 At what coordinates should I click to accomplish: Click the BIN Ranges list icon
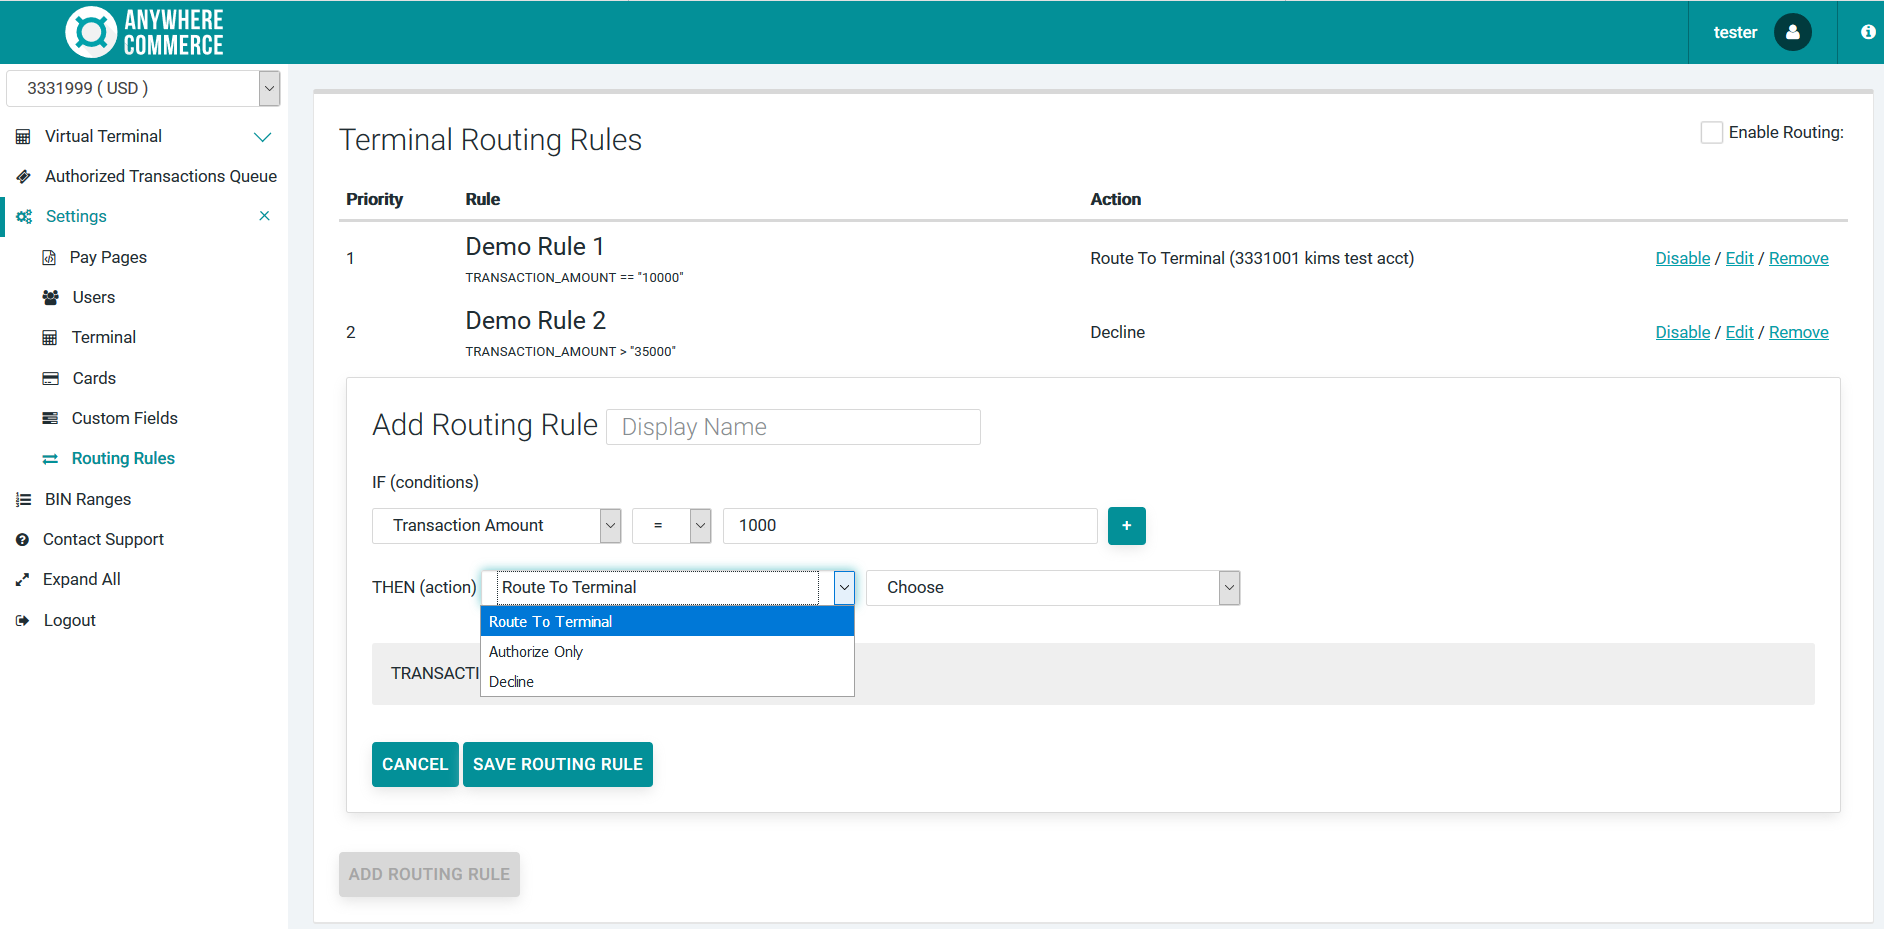click(23, 500)
